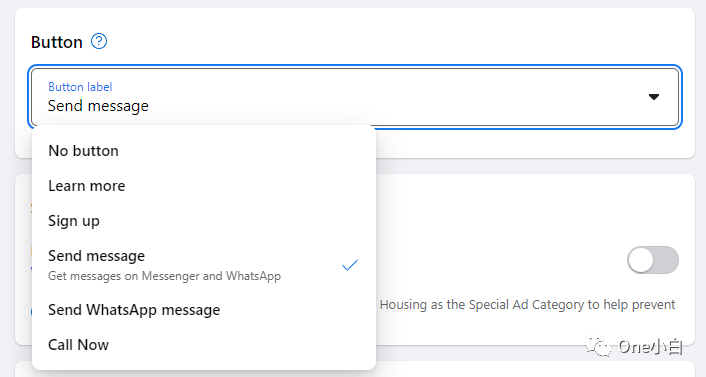
Task: Pick the 'Sign up' option
Action: (204, 221)
